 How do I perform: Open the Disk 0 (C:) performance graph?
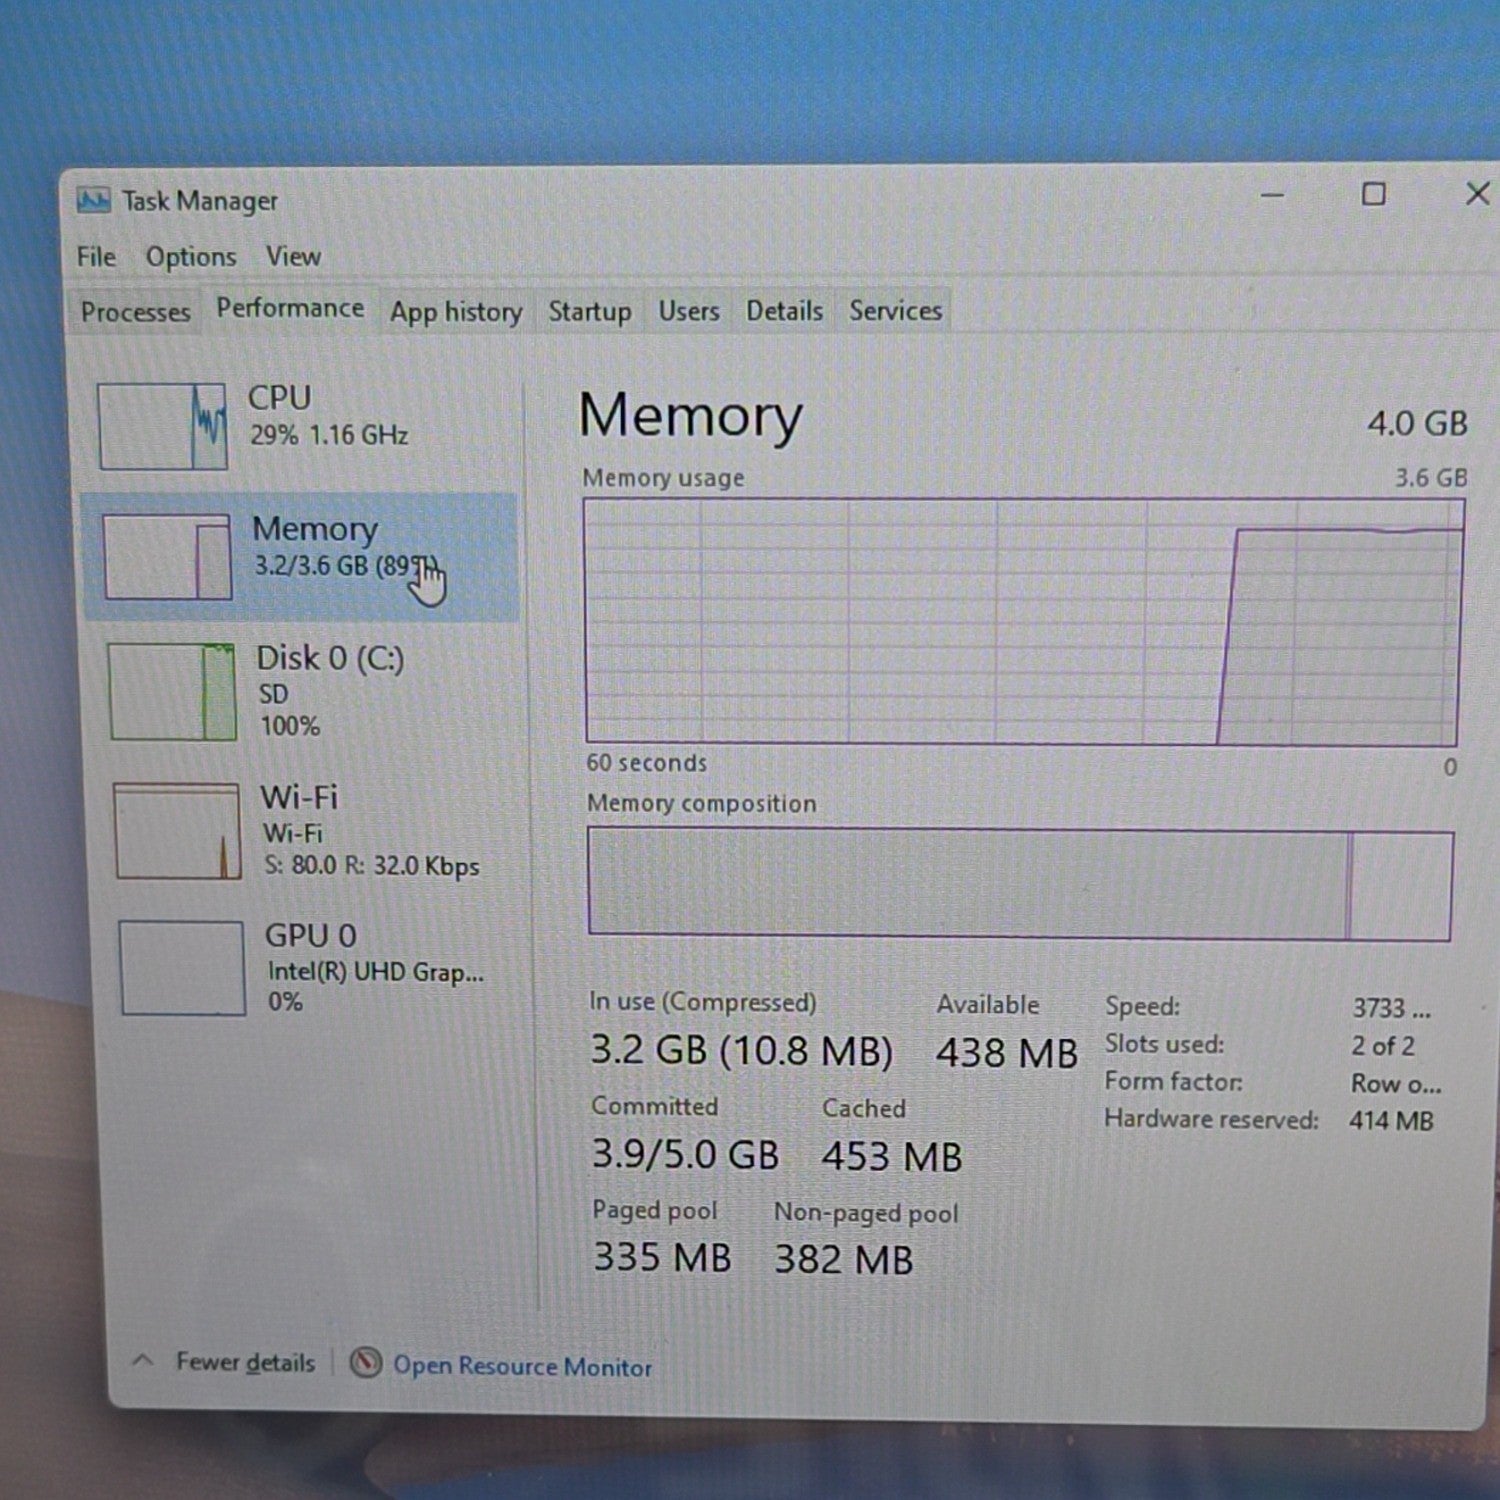tap(173, 692)
